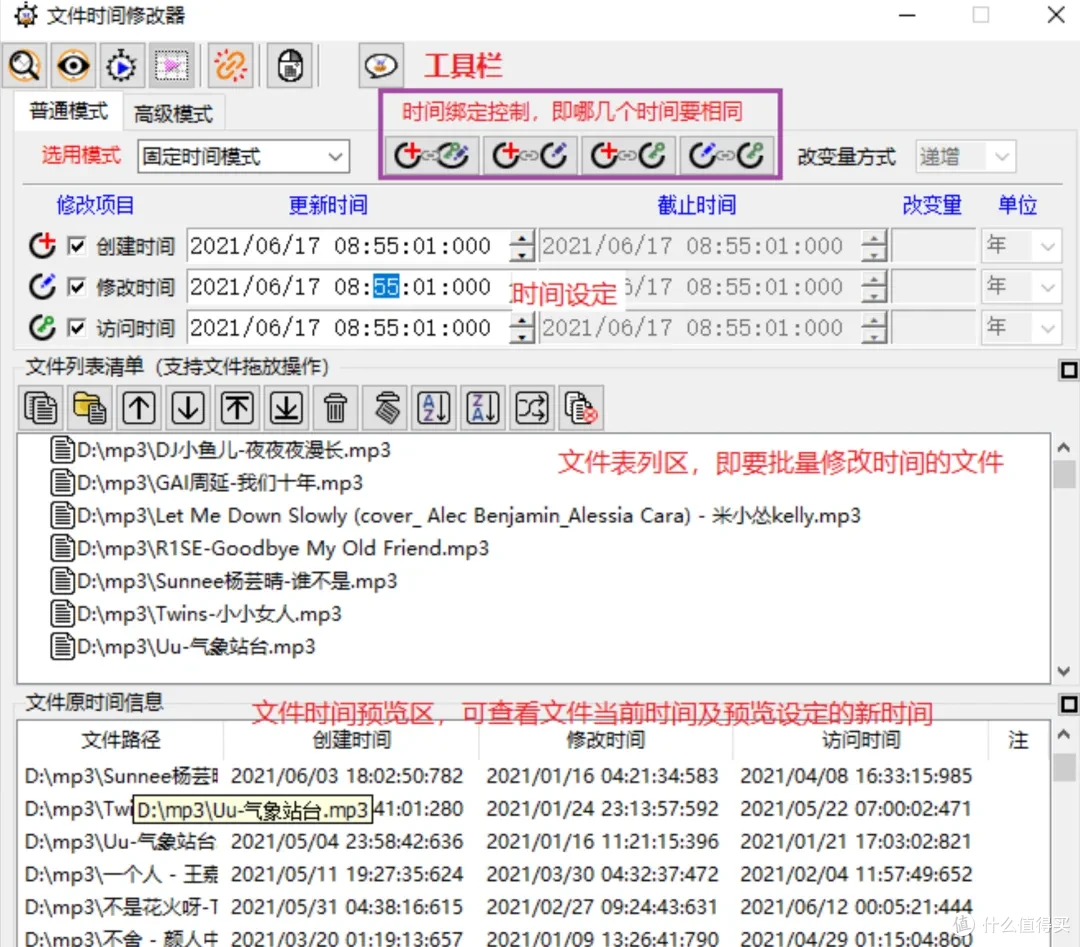This screenshot has width=1080, height=947.
Task: Select D:\mp3\Sunnee杨芸晴-谁不是.mp3 in file list
Action: pos(224,581)
